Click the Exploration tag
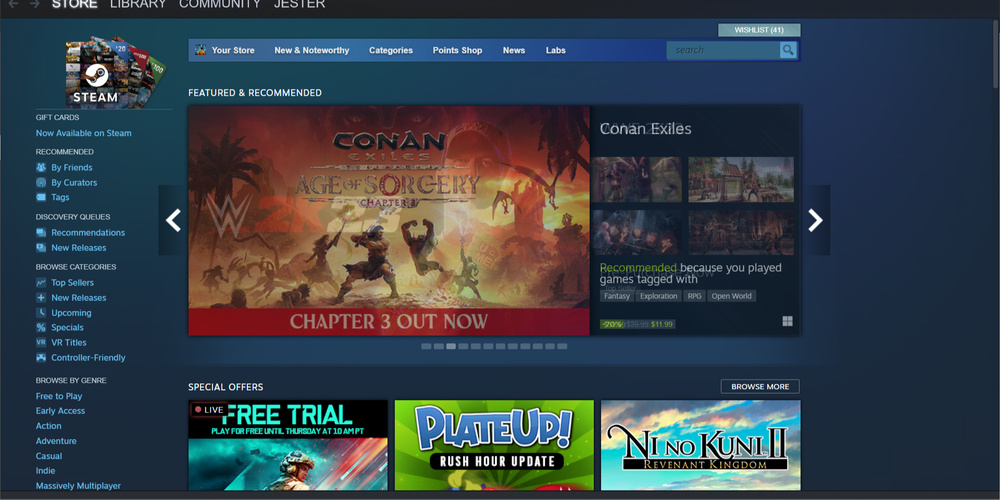 659,296
